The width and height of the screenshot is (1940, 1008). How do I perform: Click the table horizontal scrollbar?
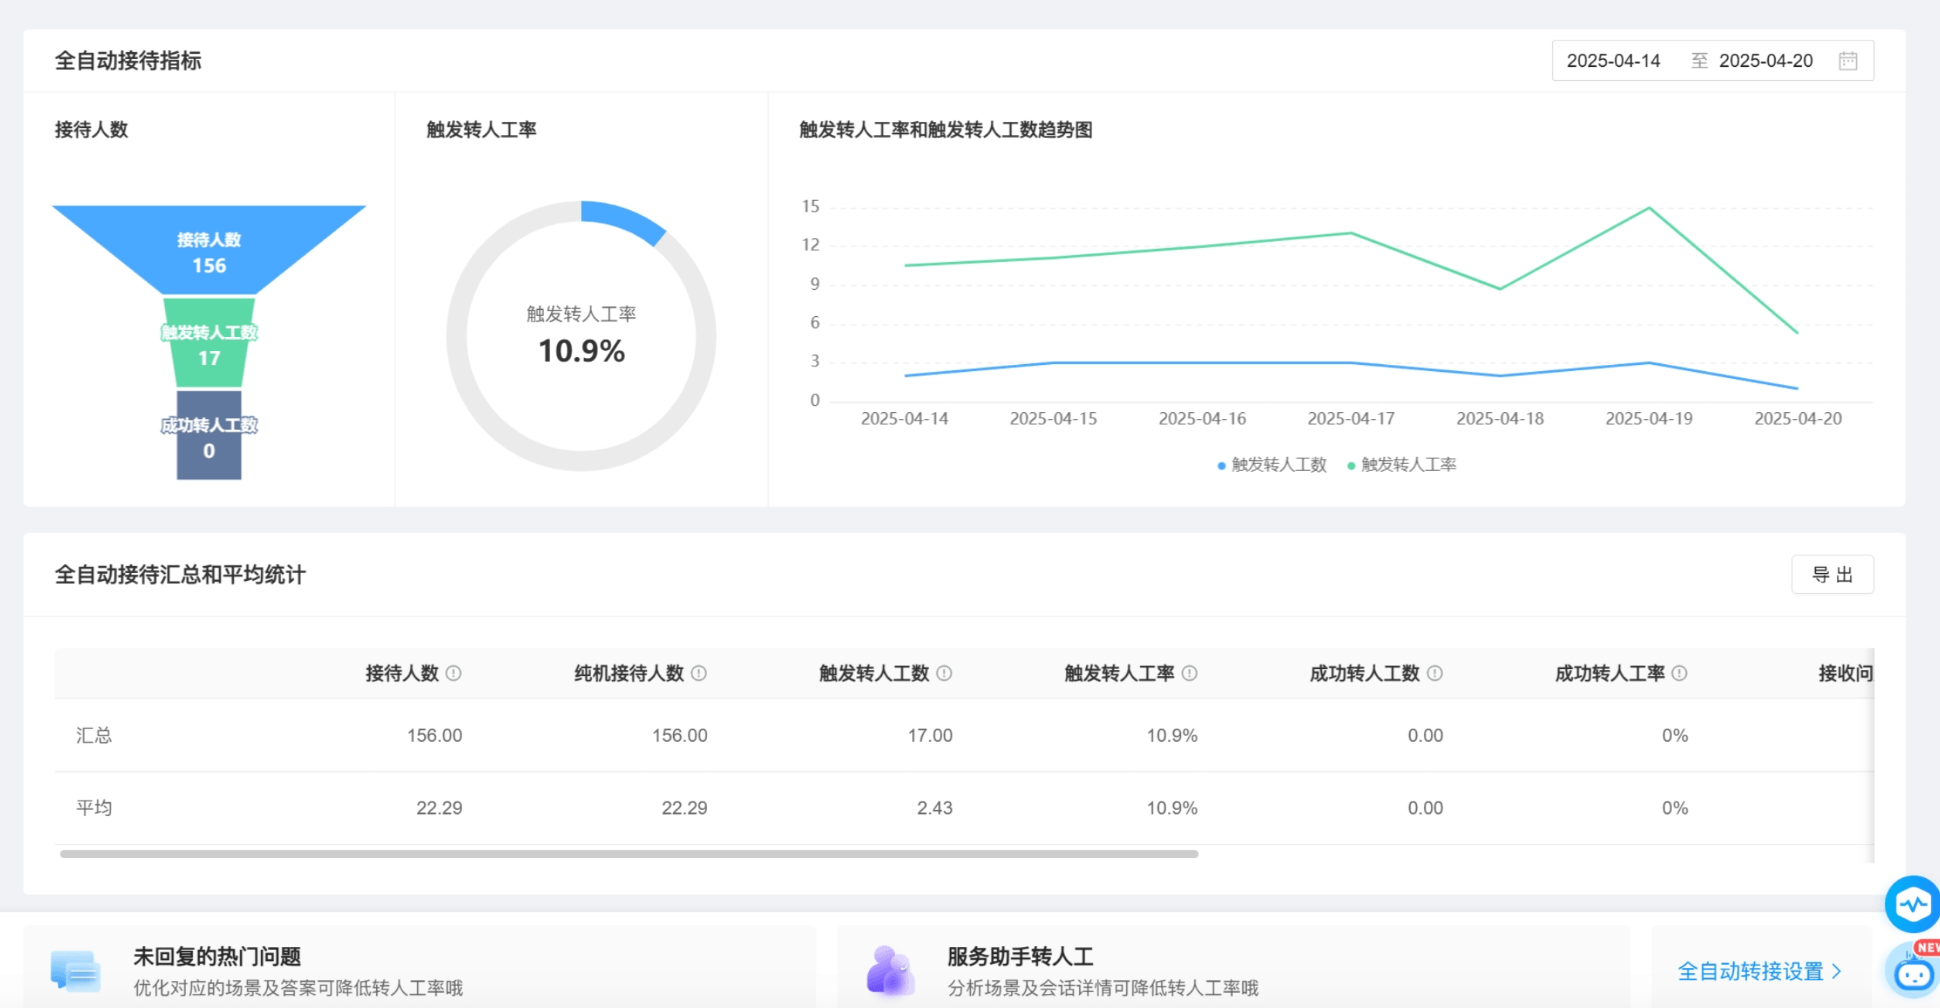pos(629,854)
